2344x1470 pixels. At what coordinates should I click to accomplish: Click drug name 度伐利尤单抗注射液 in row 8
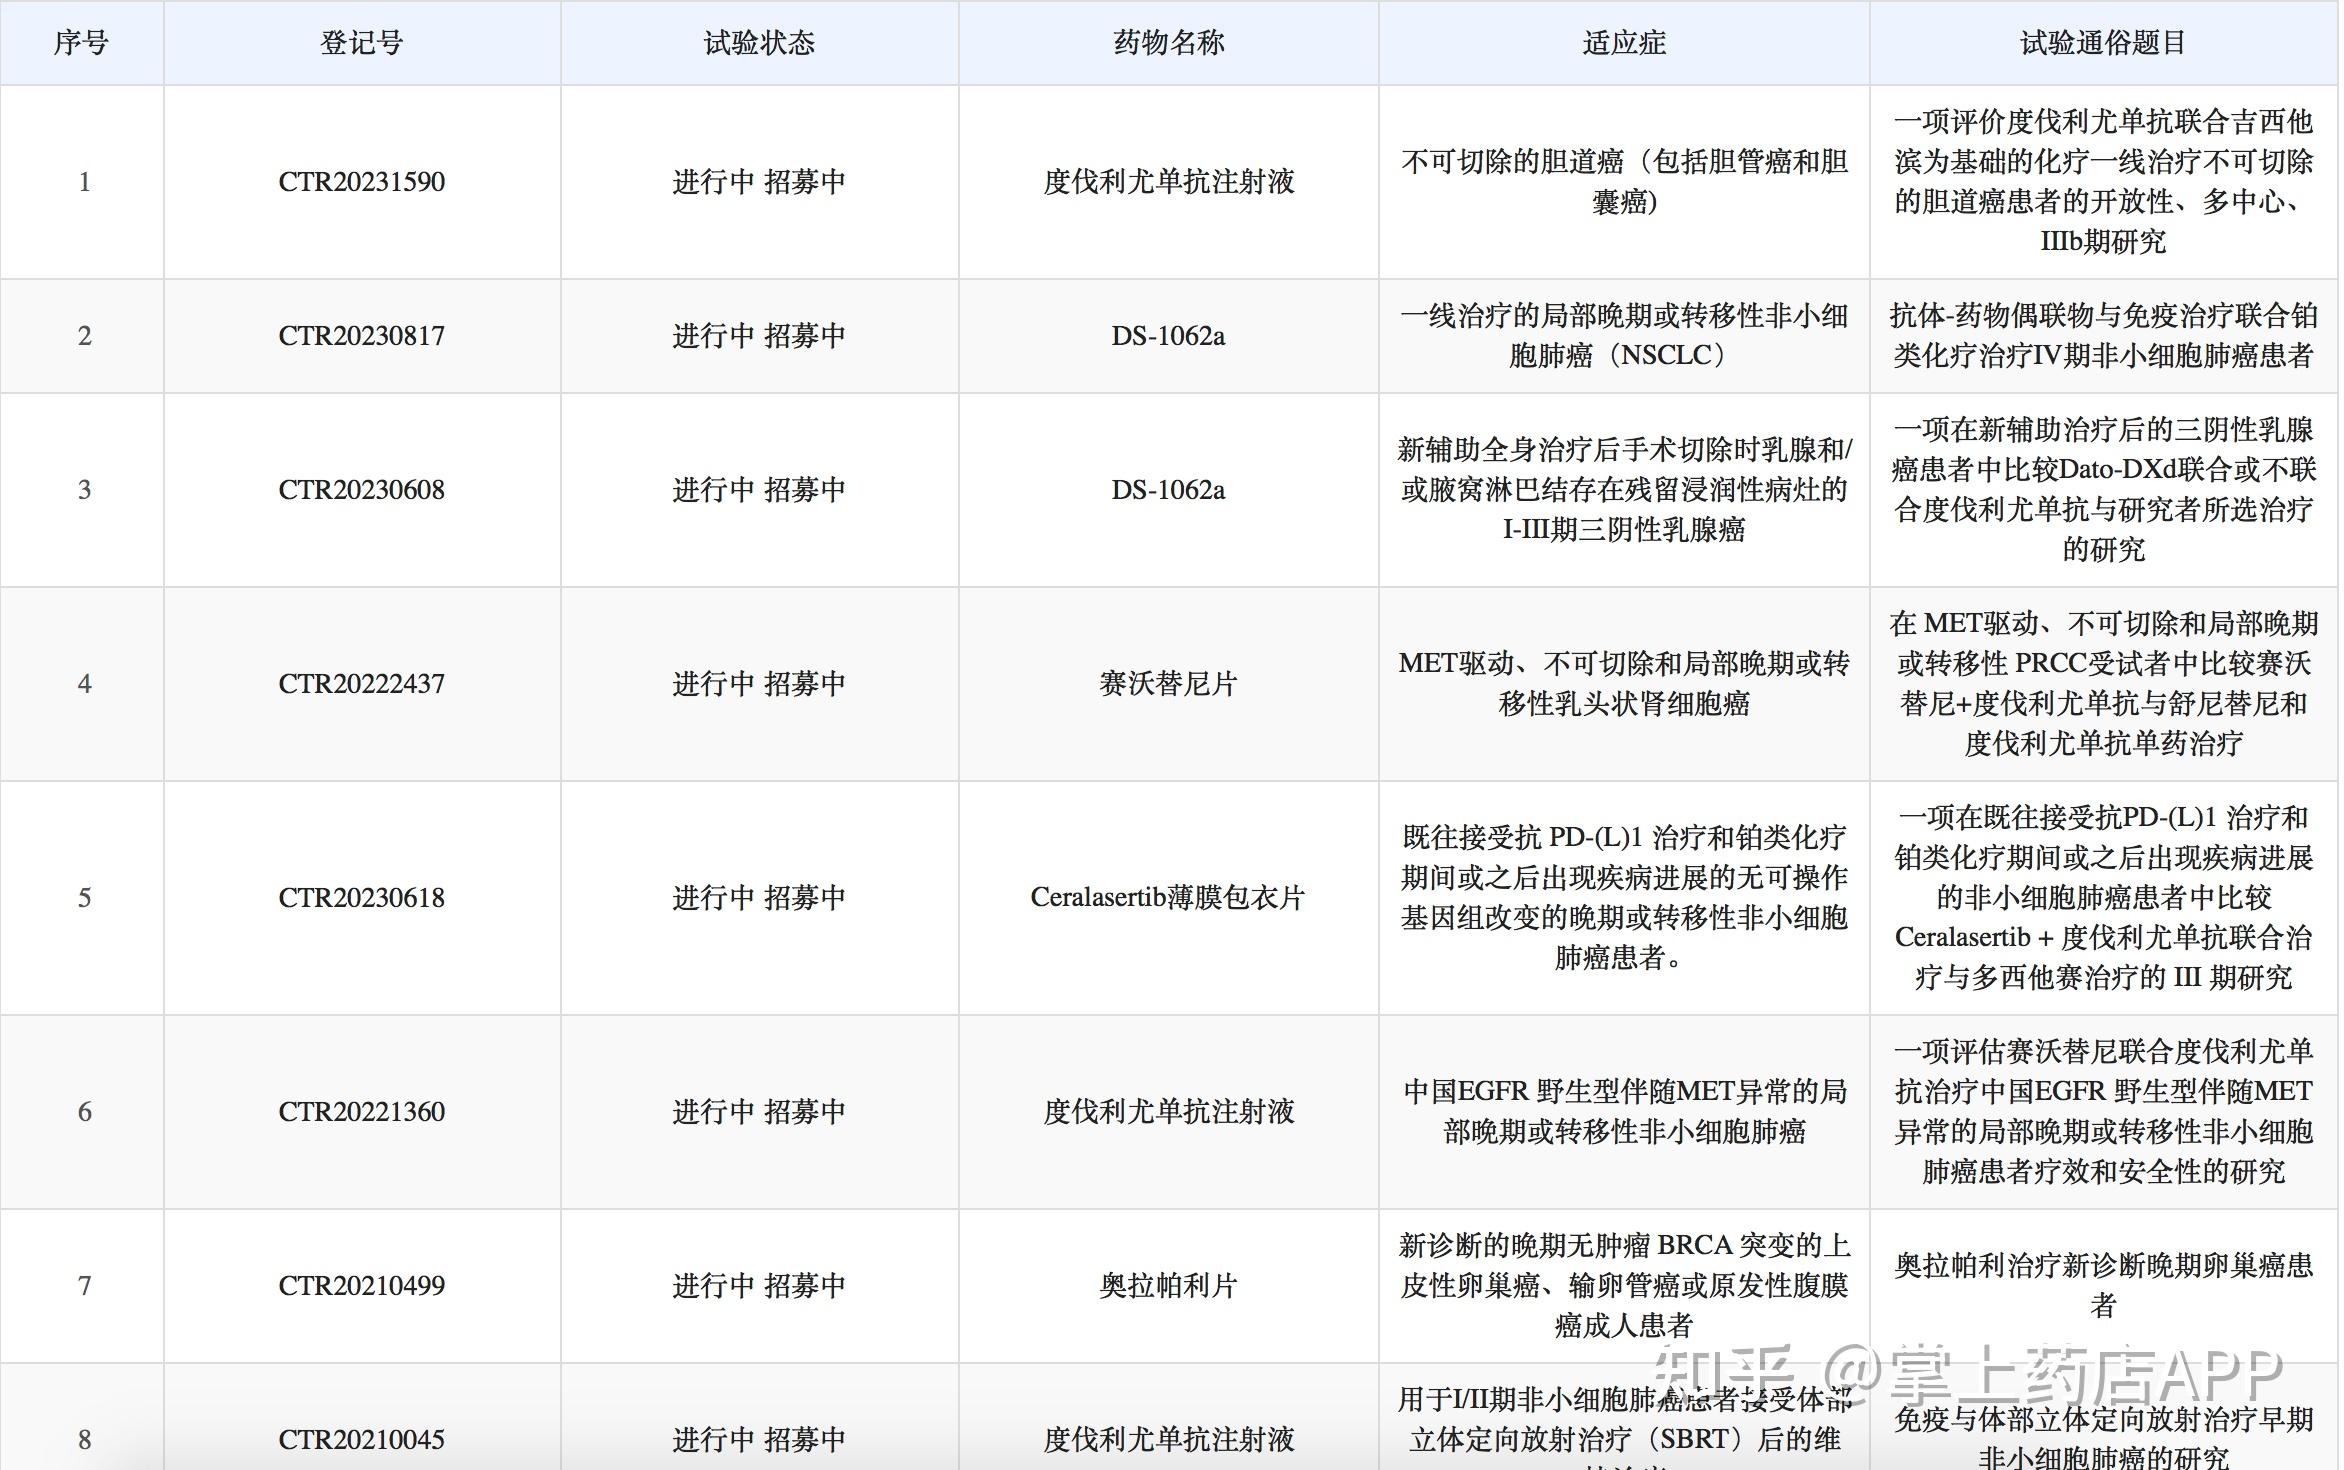[x=1168, y=1440]
